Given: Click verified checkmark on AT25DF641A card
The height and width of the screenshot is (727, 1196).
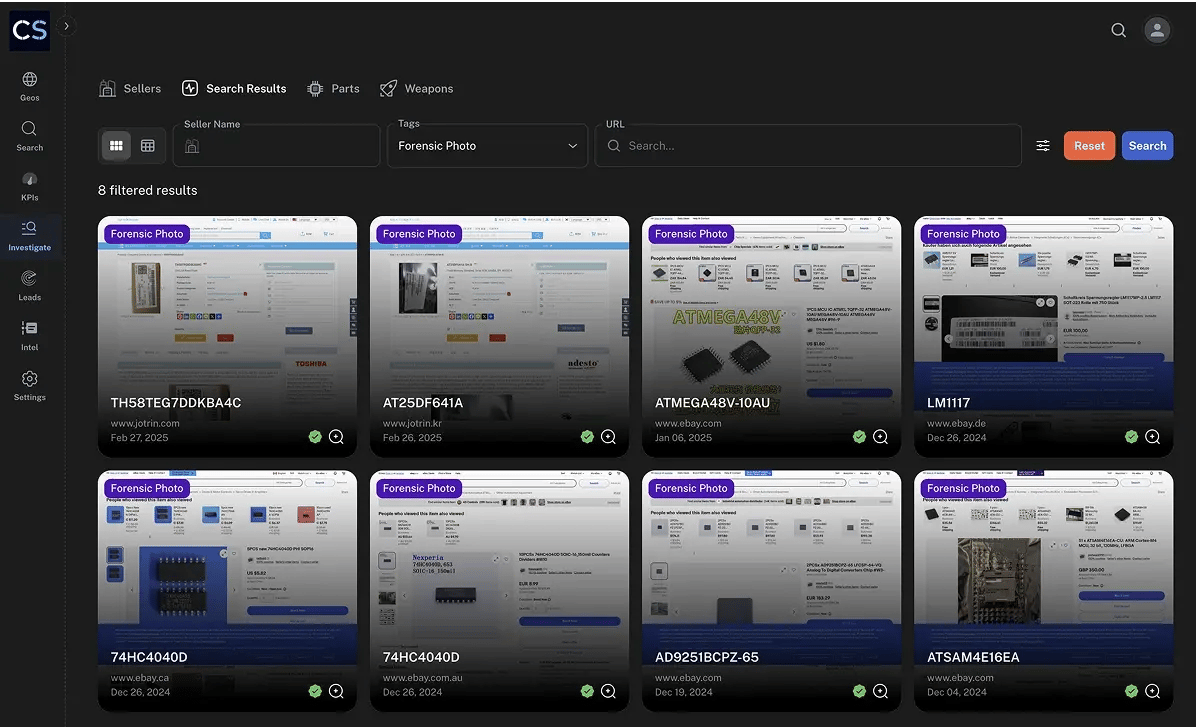Looking at the screenshot, I should tap(587, 437).
